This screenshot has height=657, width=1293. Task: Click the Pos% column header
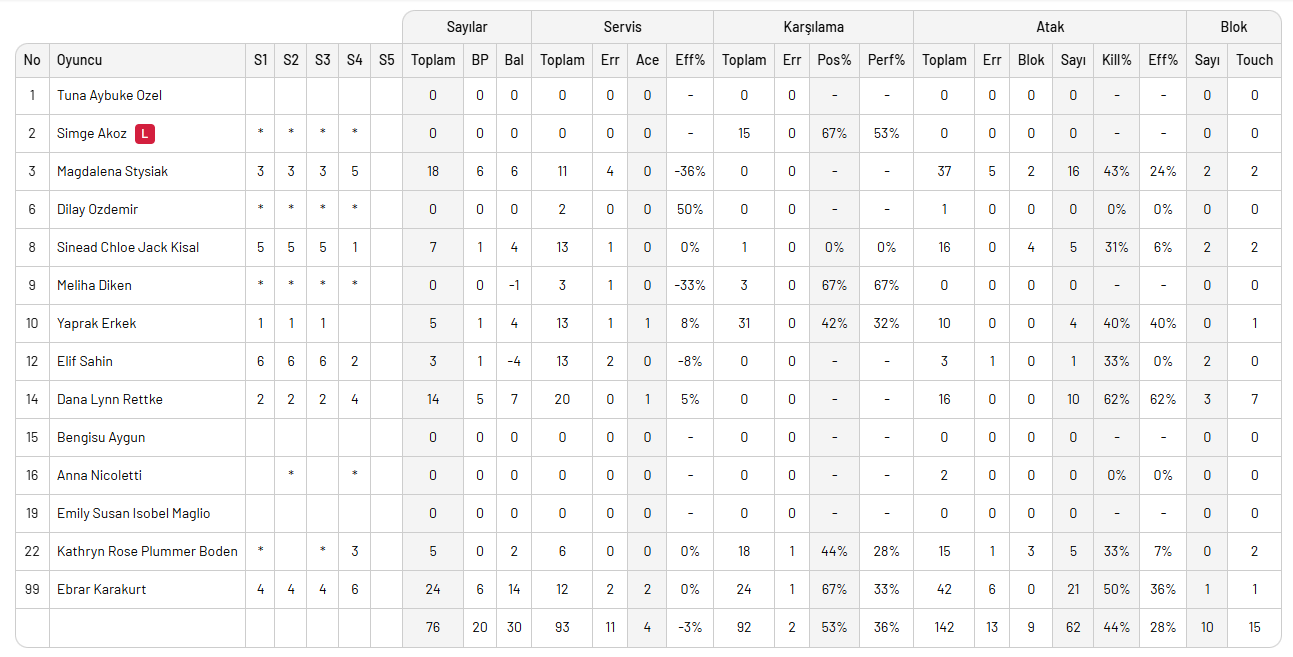click(834, 60)
